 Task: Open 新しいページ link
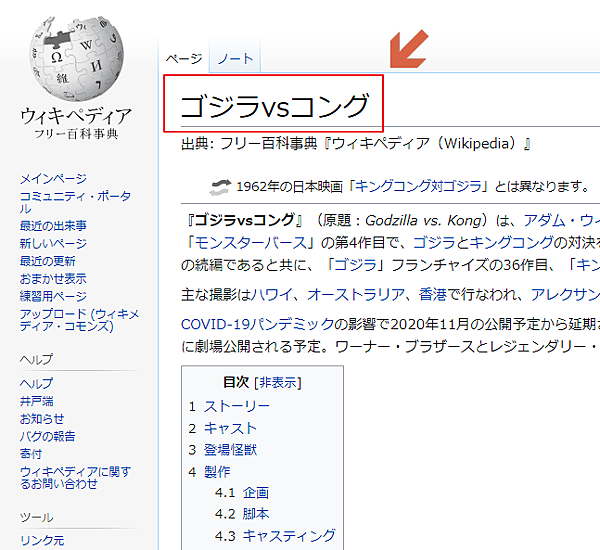[x=53, y=243]
